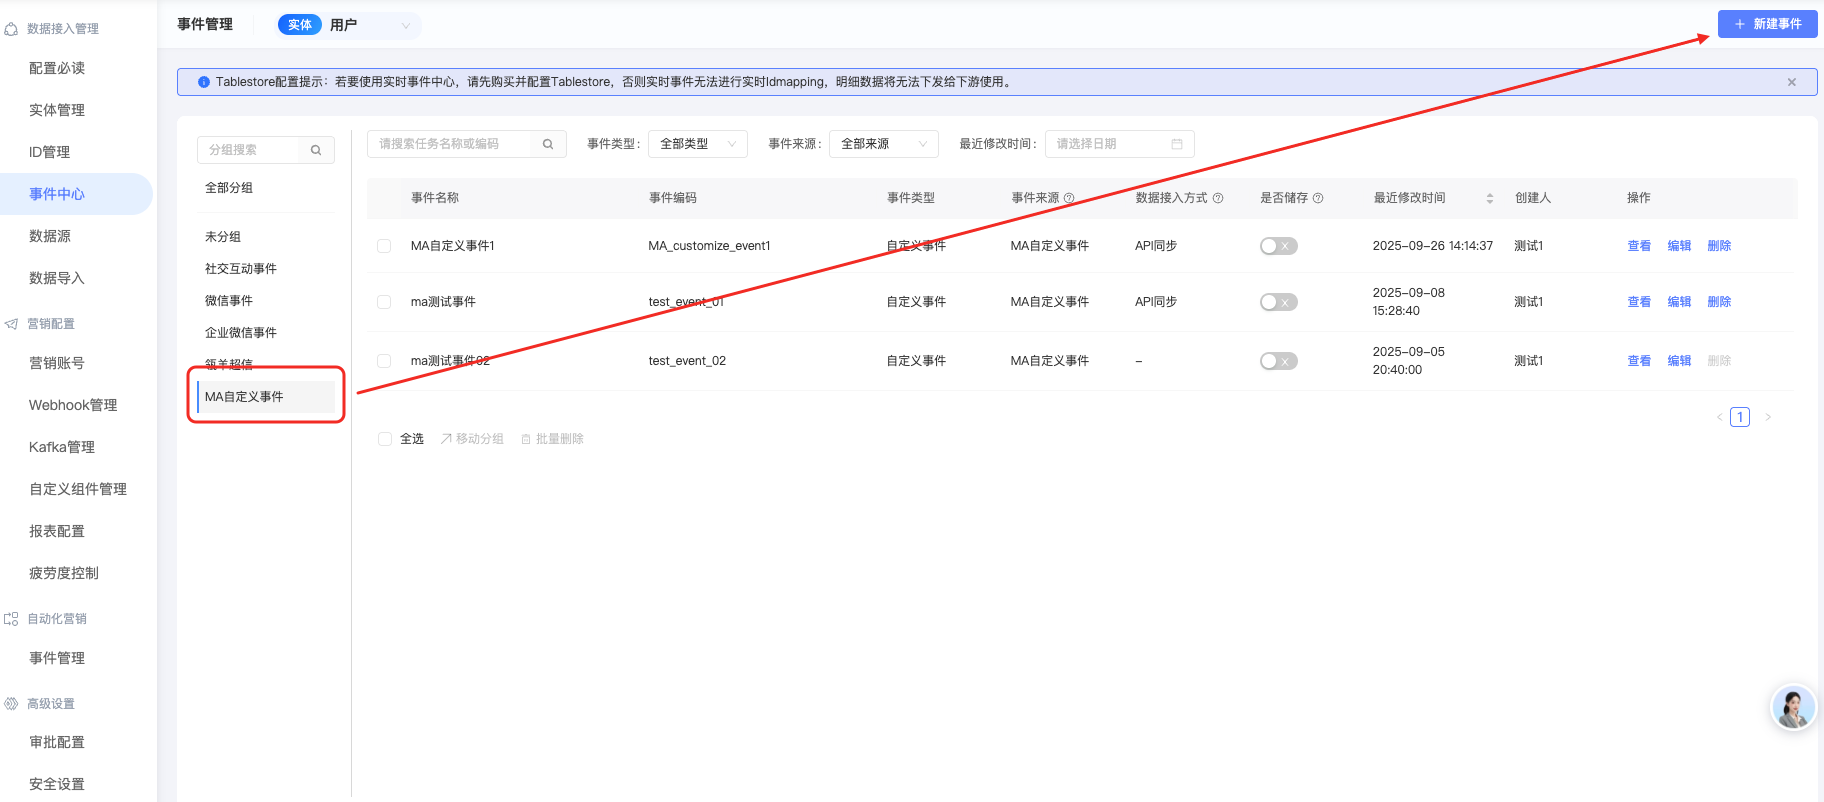Open Webhook管理 in the sidebar
The width and height of the screenshot is (1824, 802).
click(x=73, y=405)
